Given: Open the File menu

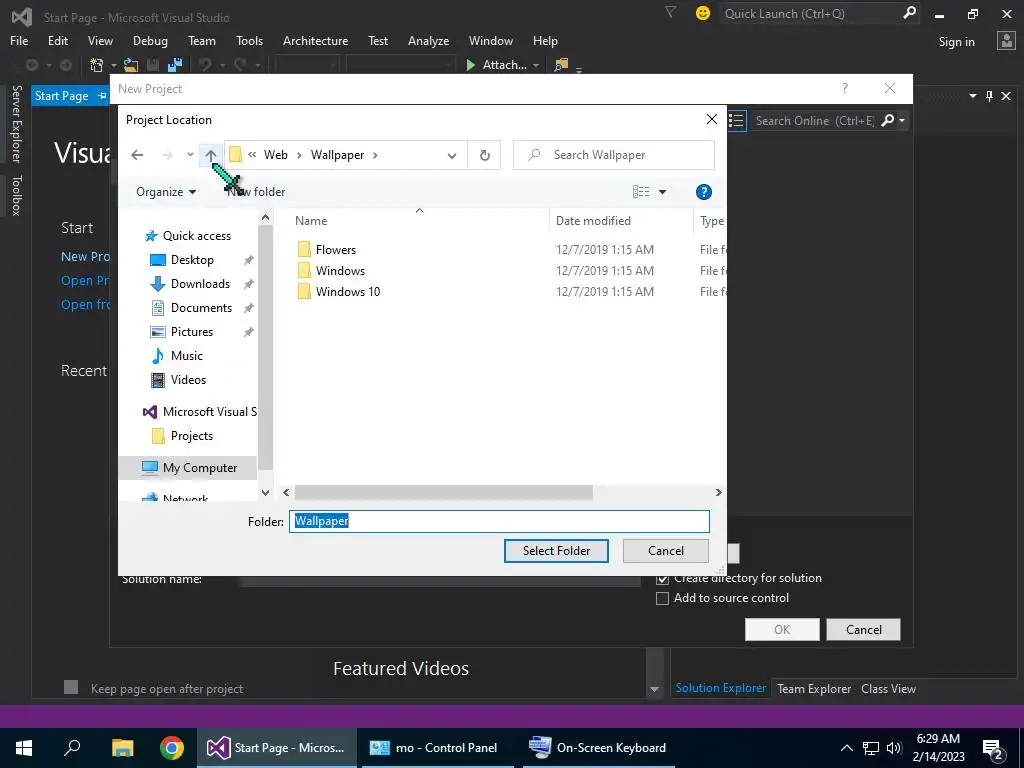Looking at the screenshot, I should (19, 40).
